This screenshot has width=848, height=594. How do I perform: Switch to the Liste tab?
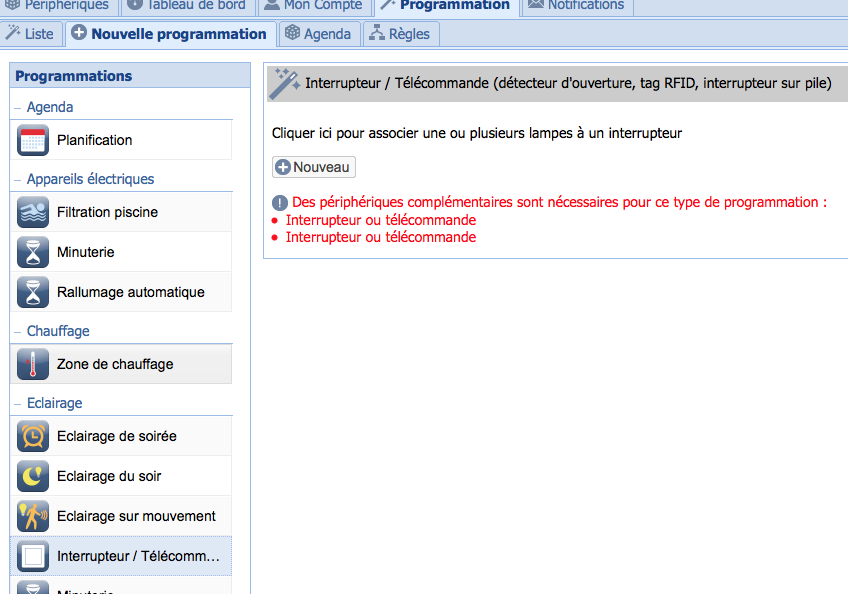(31, 34)
